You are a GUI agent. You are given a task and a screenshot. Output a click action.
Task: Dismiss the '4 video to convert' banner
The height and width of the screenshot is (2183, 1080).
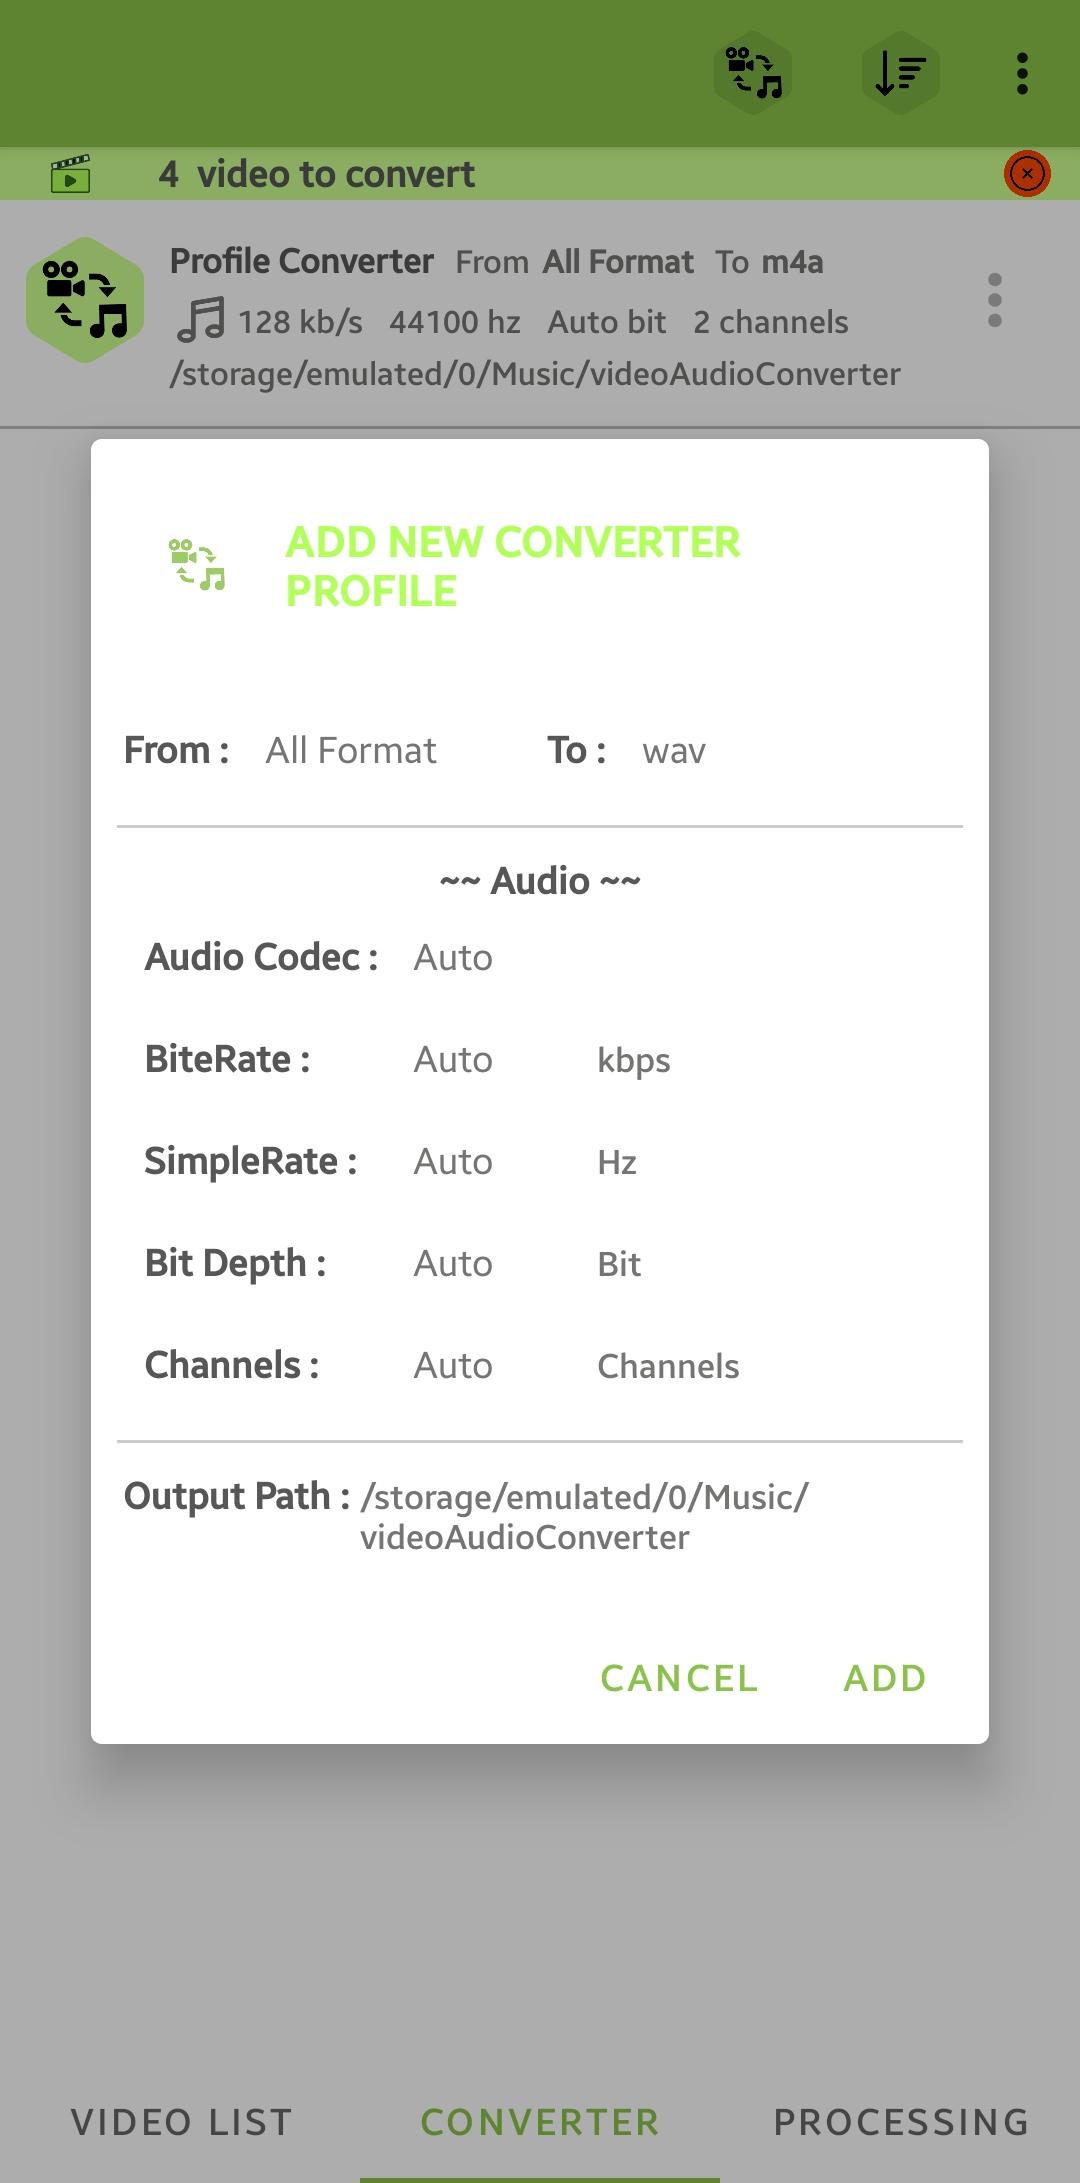1027,174
